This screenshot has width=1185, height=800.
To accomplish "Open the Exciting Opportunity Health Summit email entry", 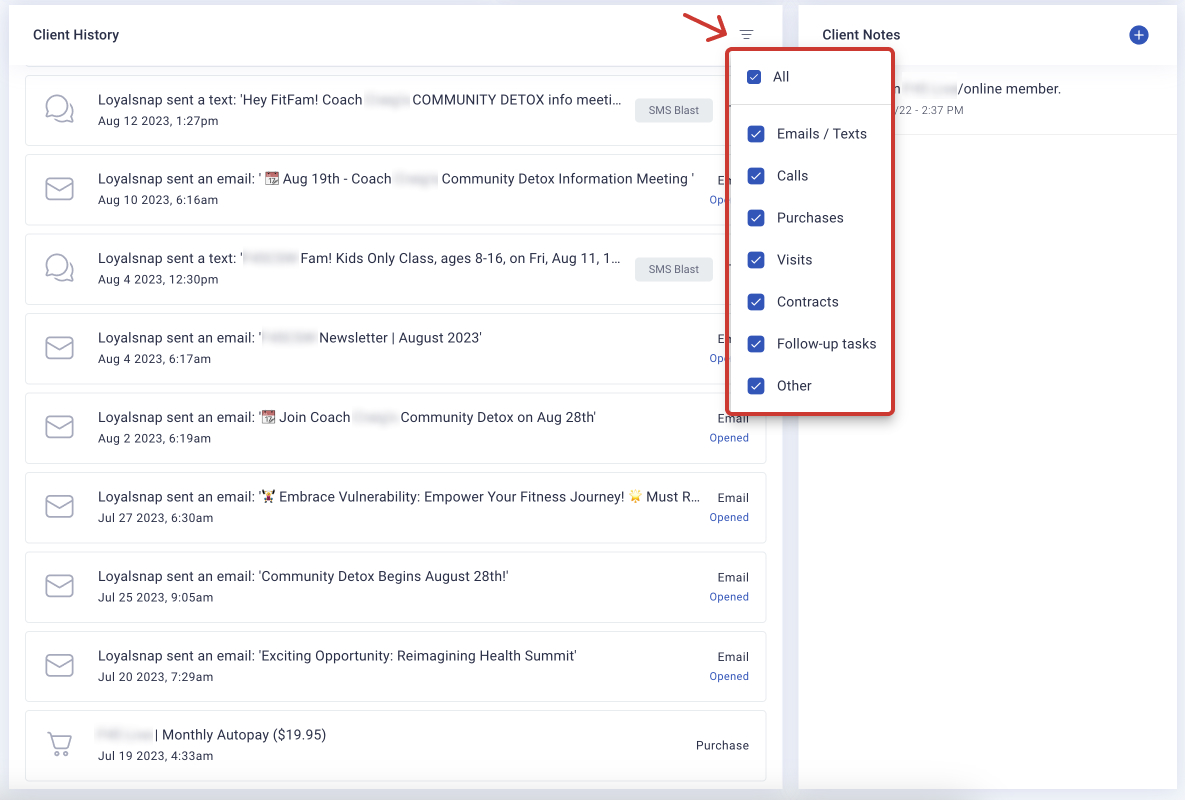I will click(337, 656).
